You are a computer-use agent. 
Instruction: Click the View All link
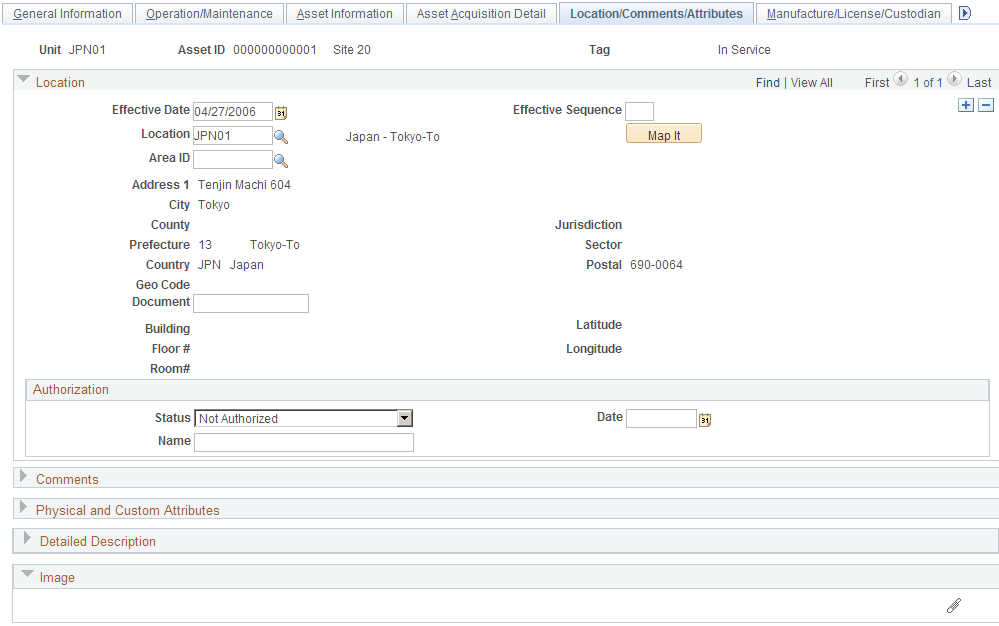(x=812, y=83)
